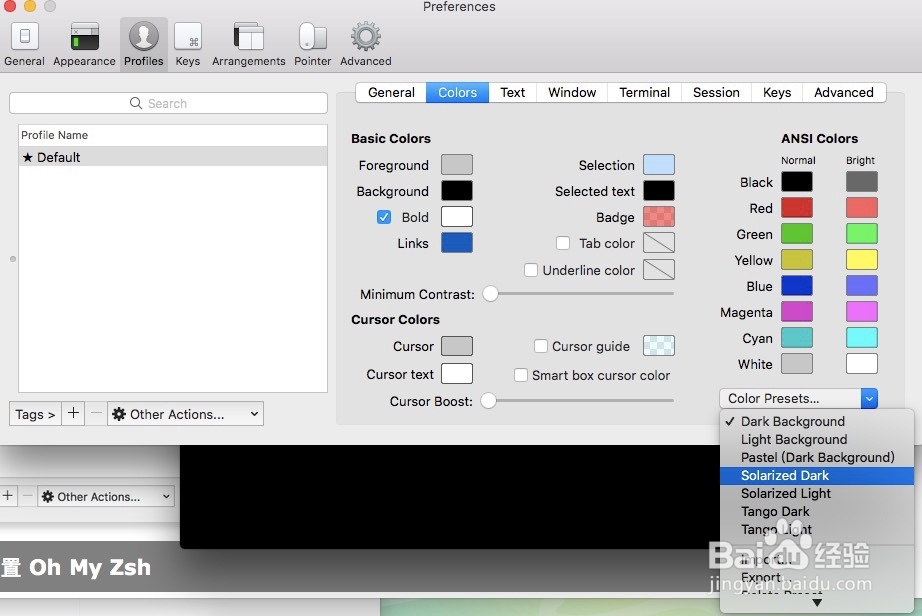Click plus button in background window
Screen dimensions: 922x616
pyautogui.click(x=8, y=496)
